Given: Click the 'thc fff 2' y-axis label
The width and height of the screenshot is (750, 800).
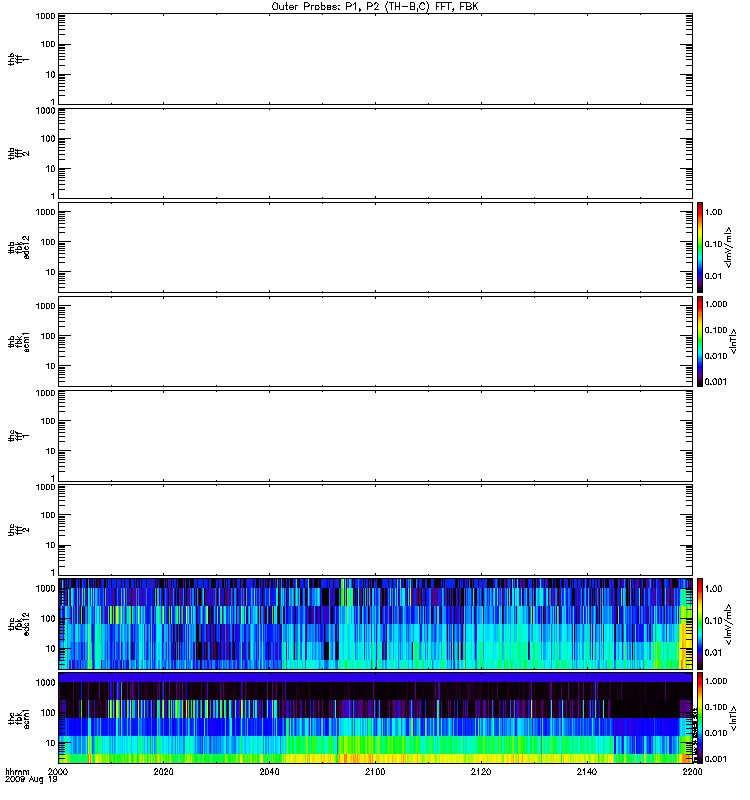Looking at the screenshot, I should [x=18, y=530].
